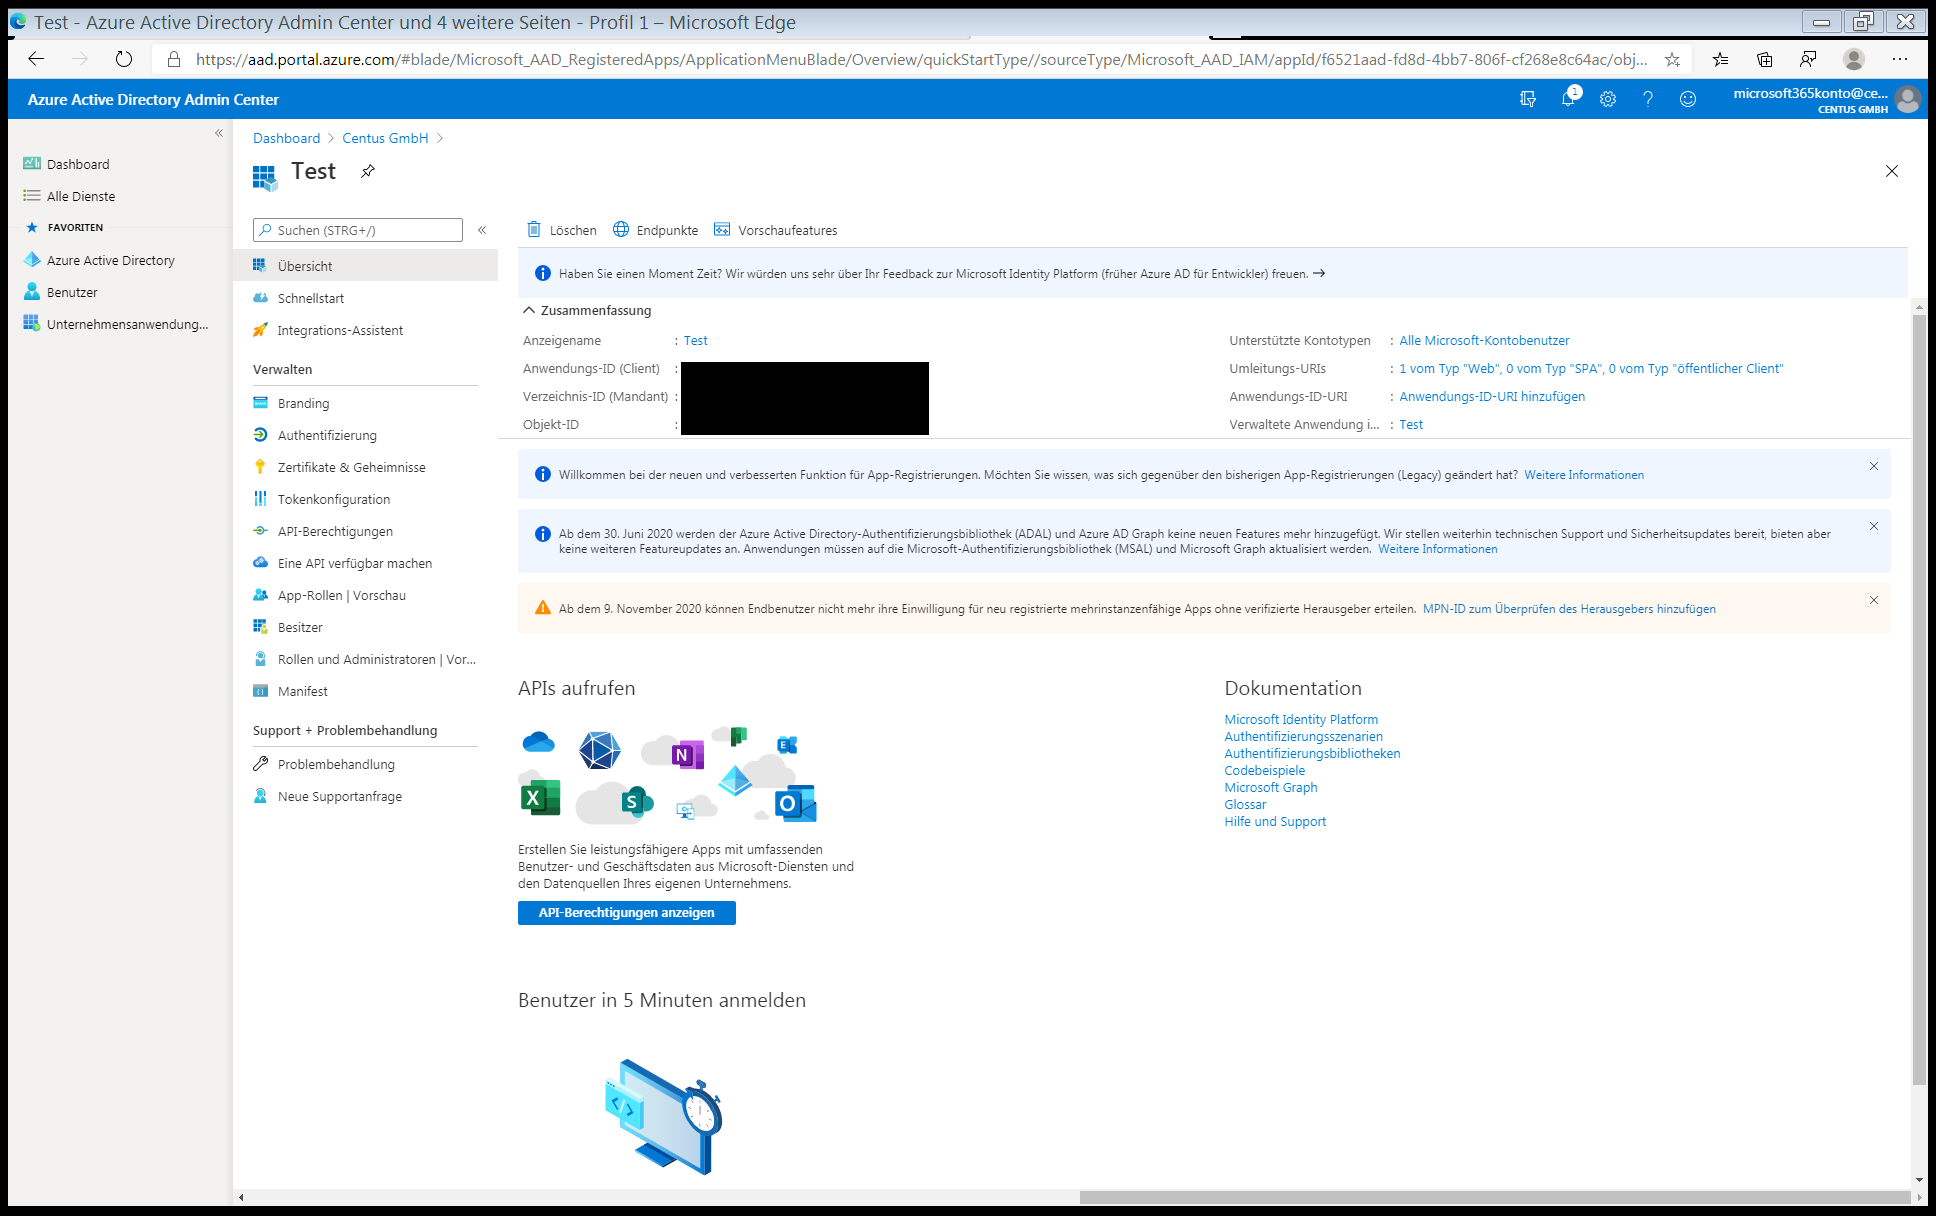Screen dimensions: 1936x1216
Task: Open the portal settings gear icon
Action: pos(1608,99)
